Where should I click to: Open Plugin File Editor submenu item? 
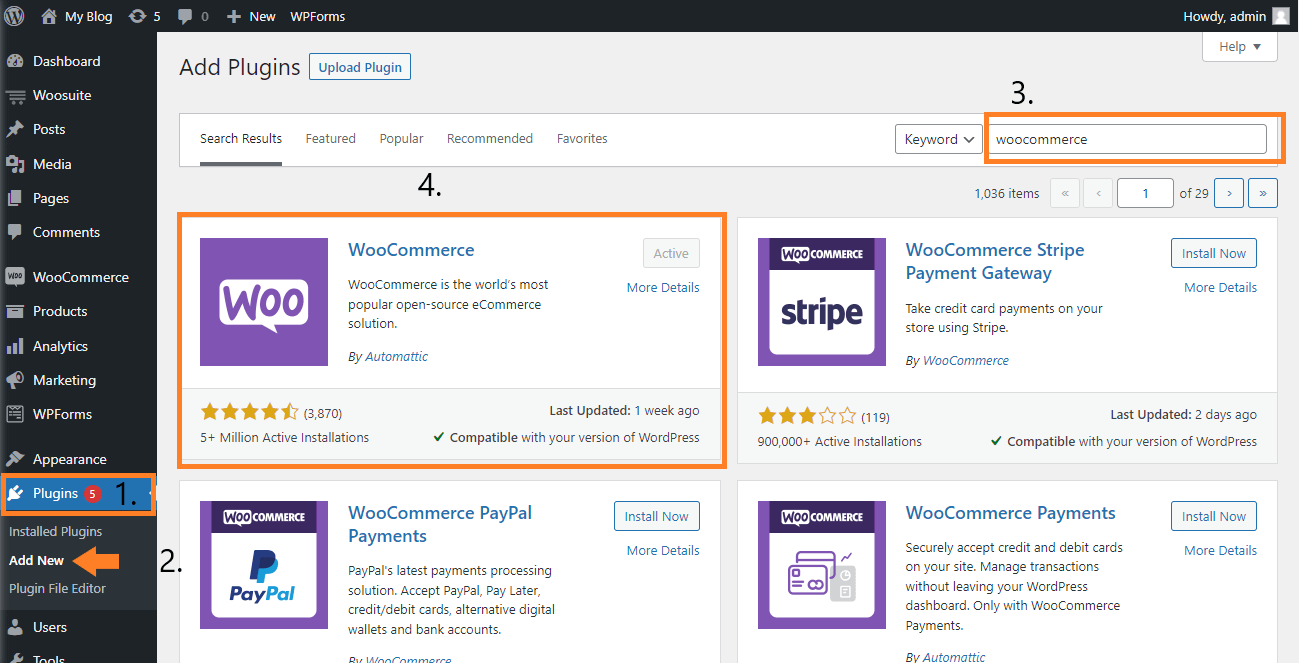pyautogui.click(x=57, y=588)
